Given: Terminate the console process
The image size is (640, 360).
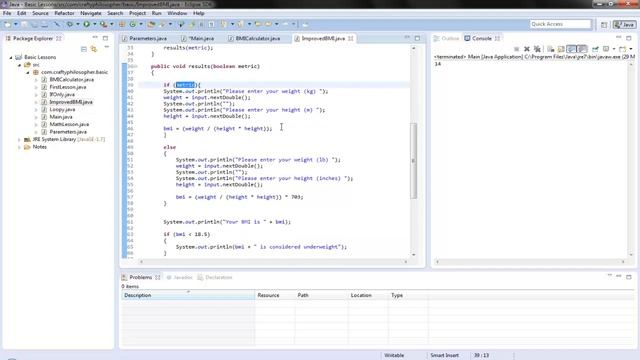Looking at the screenshot, I should click(x=516, y=49).
